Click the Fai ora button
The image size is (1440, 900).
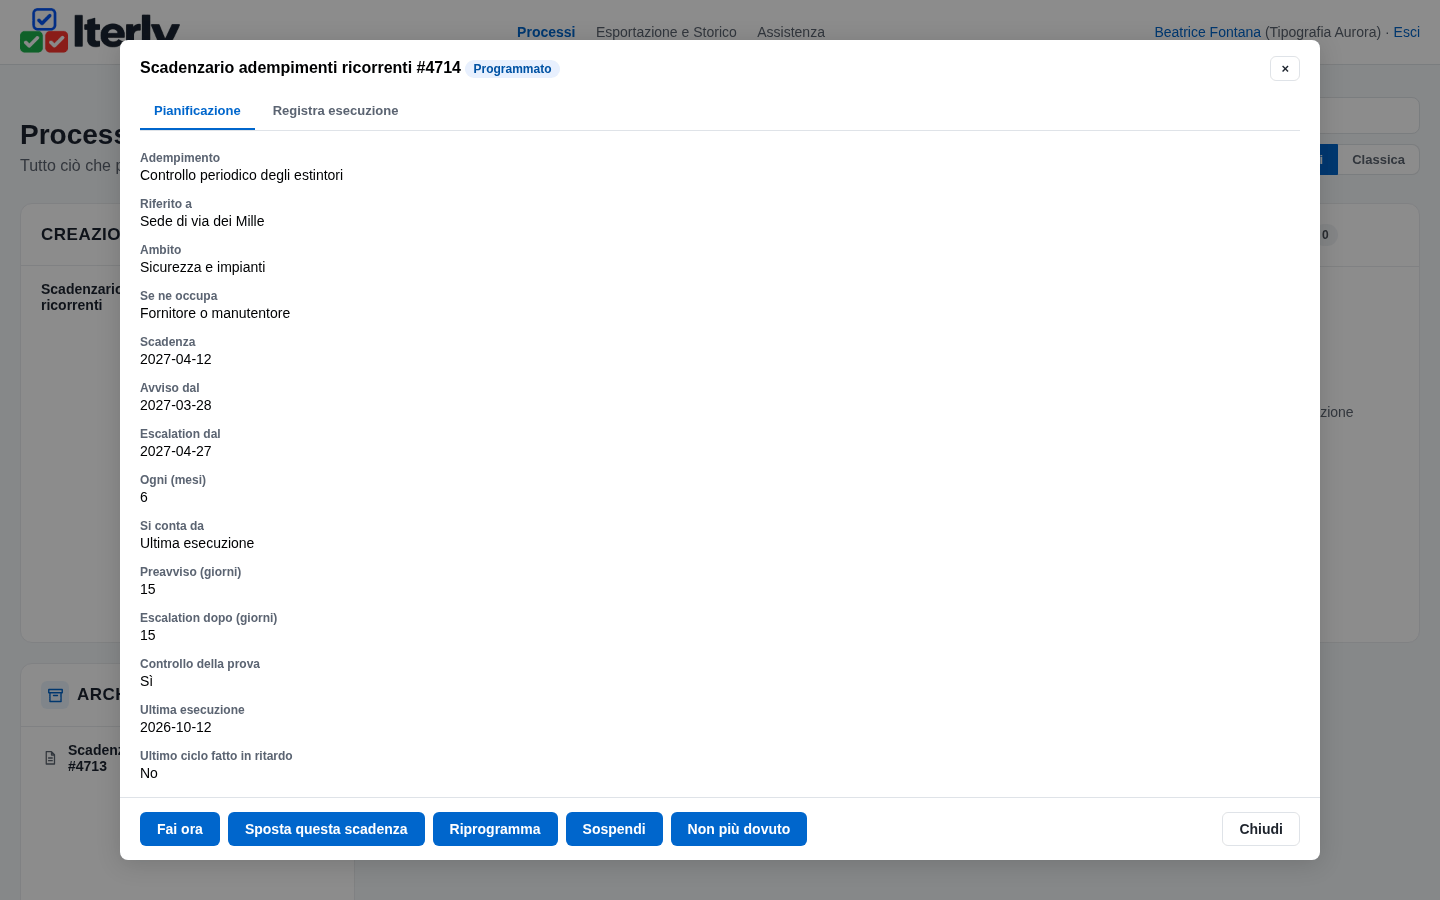coord(180,829)
